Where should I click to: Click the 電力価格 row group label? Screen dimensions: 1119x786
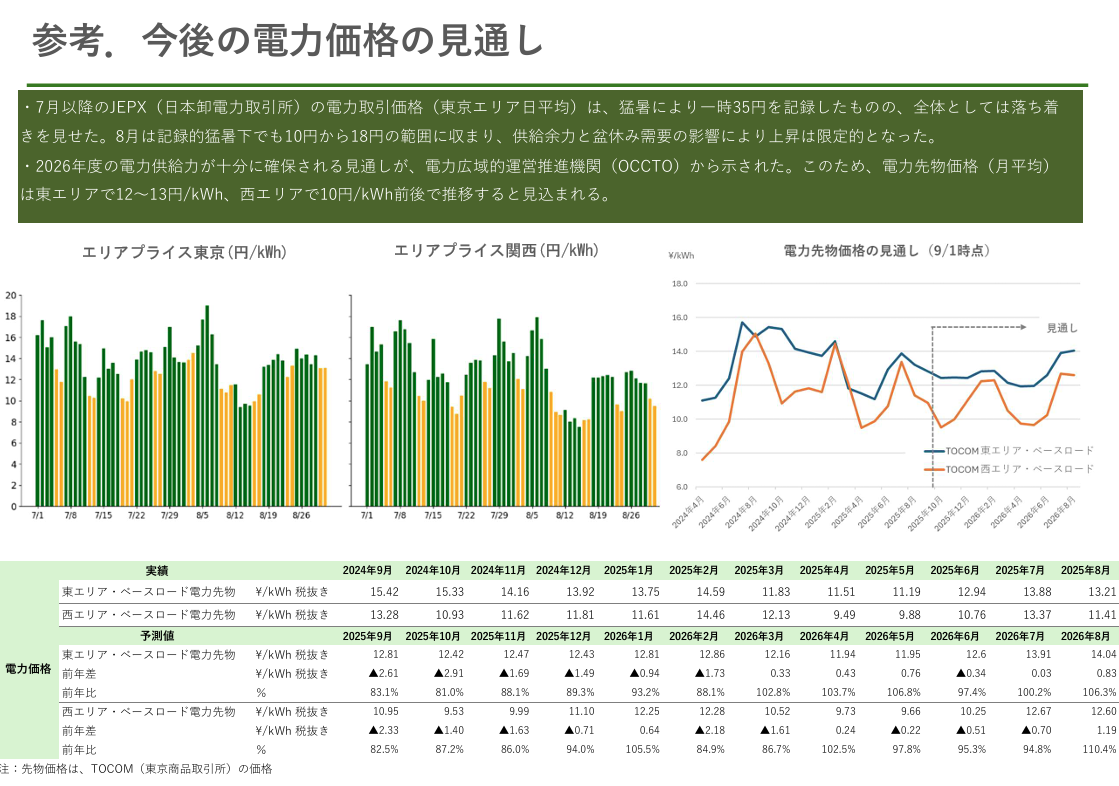pos(29,668)
